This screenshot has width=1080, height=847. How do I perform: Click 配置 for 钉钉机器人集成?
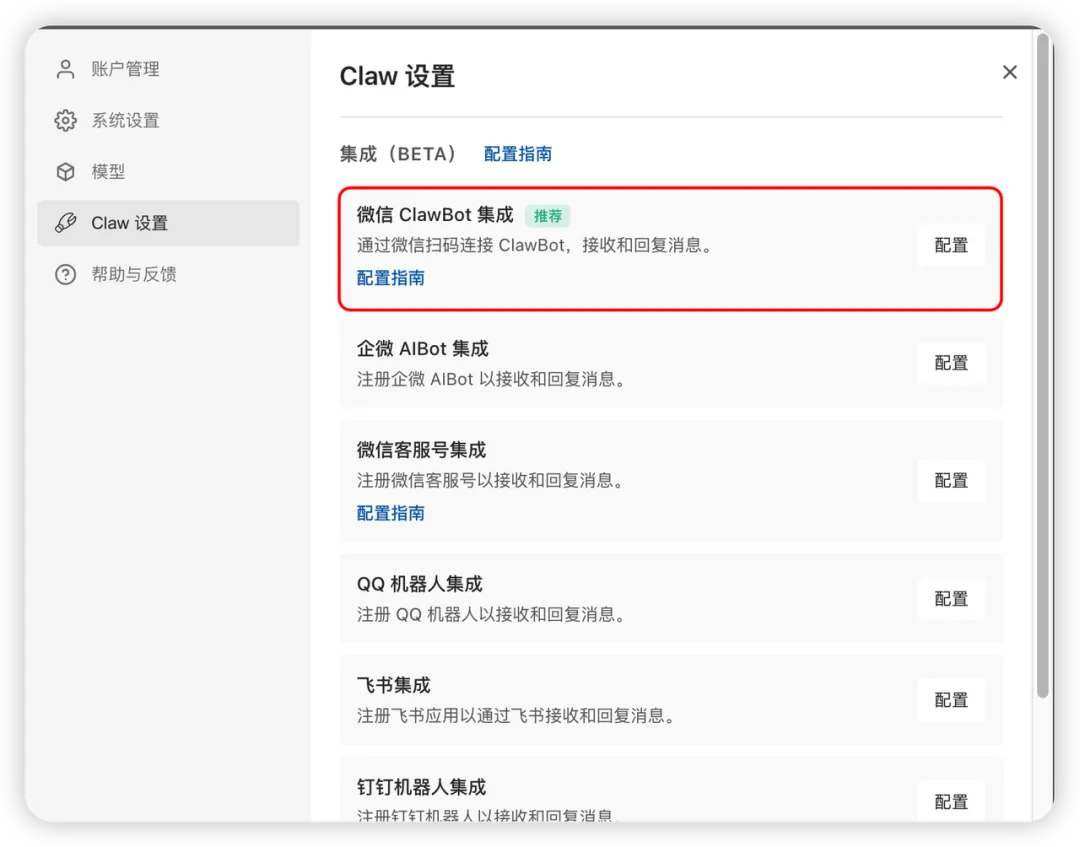point(951,802)
